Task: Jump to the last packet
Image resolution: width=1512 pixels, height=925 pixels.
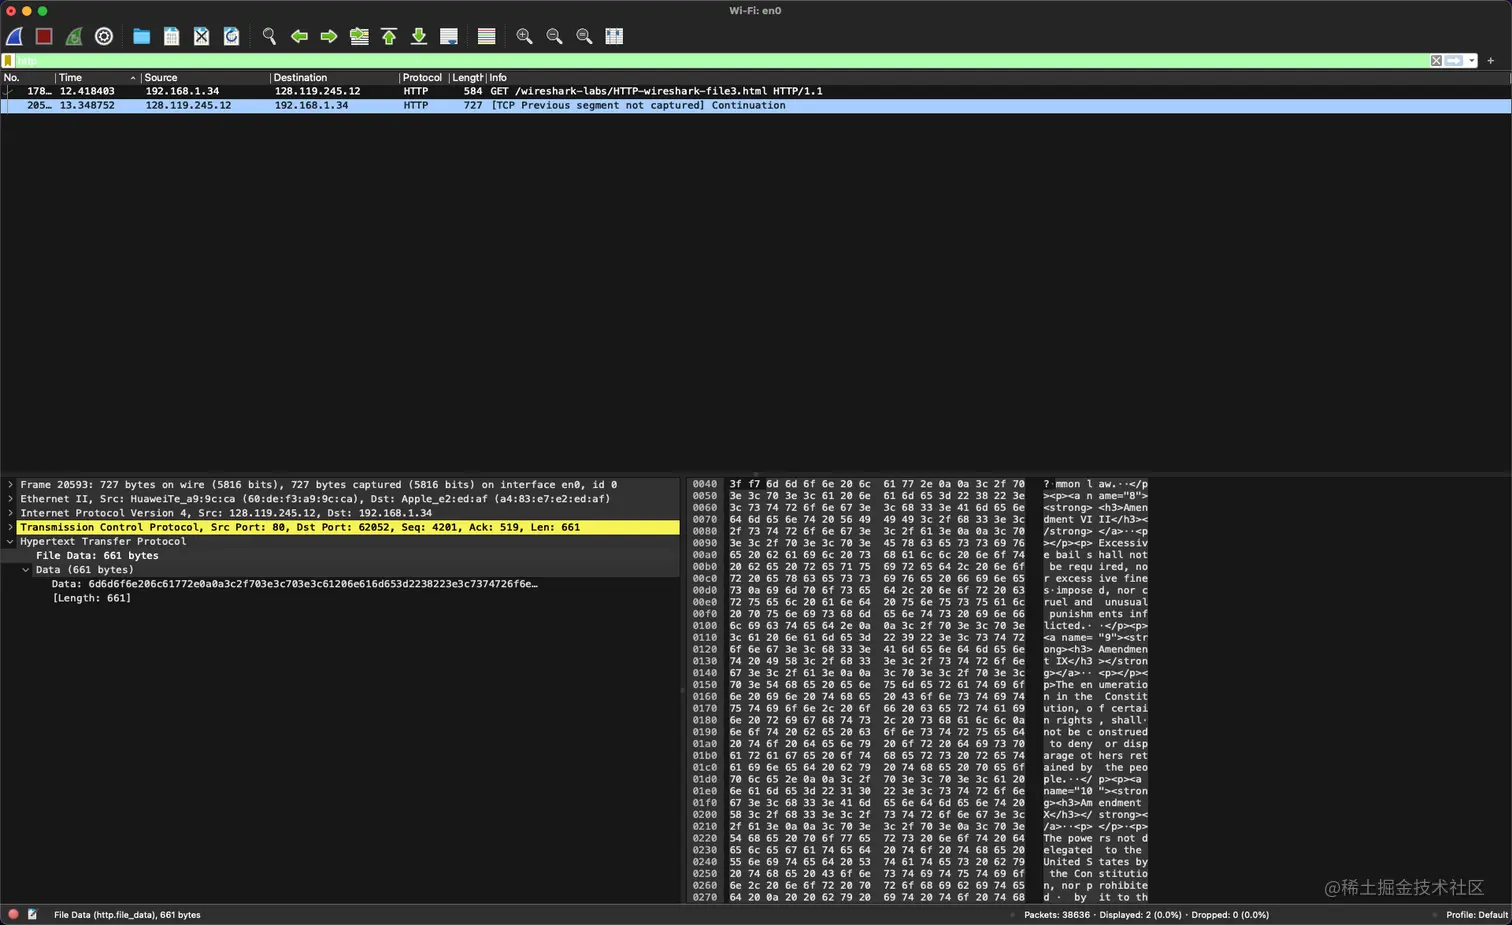Action: tap(419, 36)
